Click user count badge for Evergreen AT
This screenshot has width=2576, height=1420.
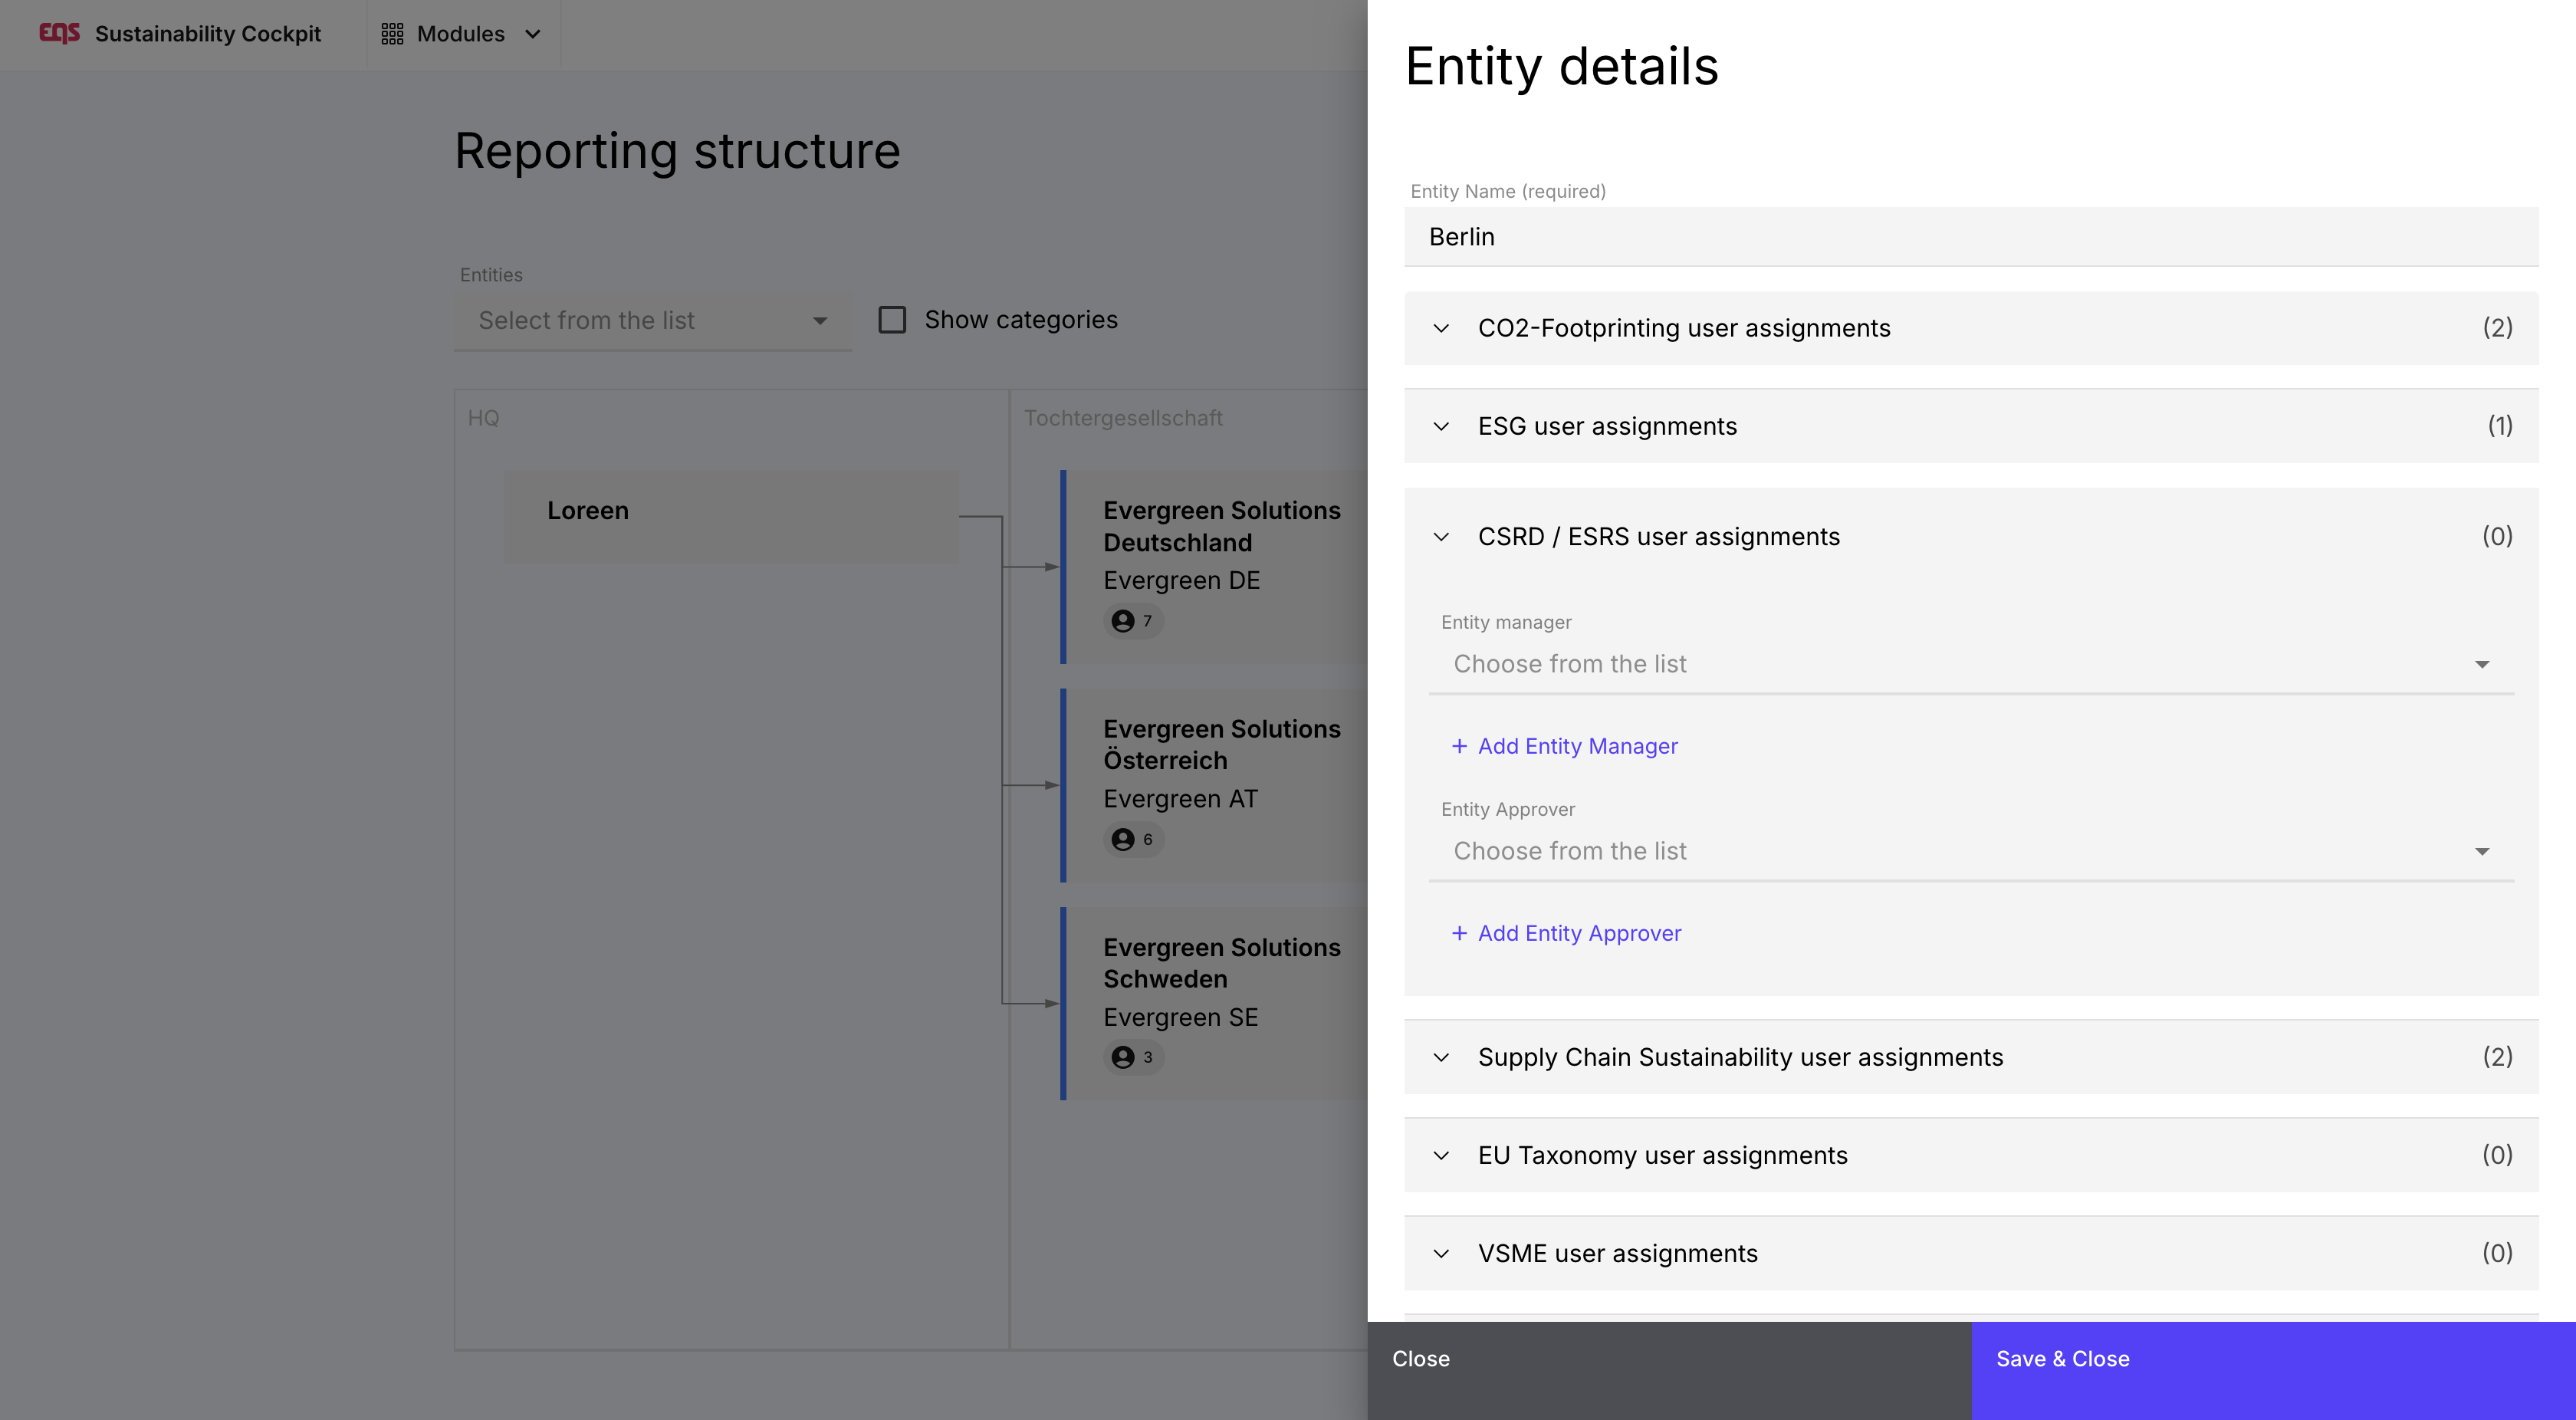pos(1133,839)
